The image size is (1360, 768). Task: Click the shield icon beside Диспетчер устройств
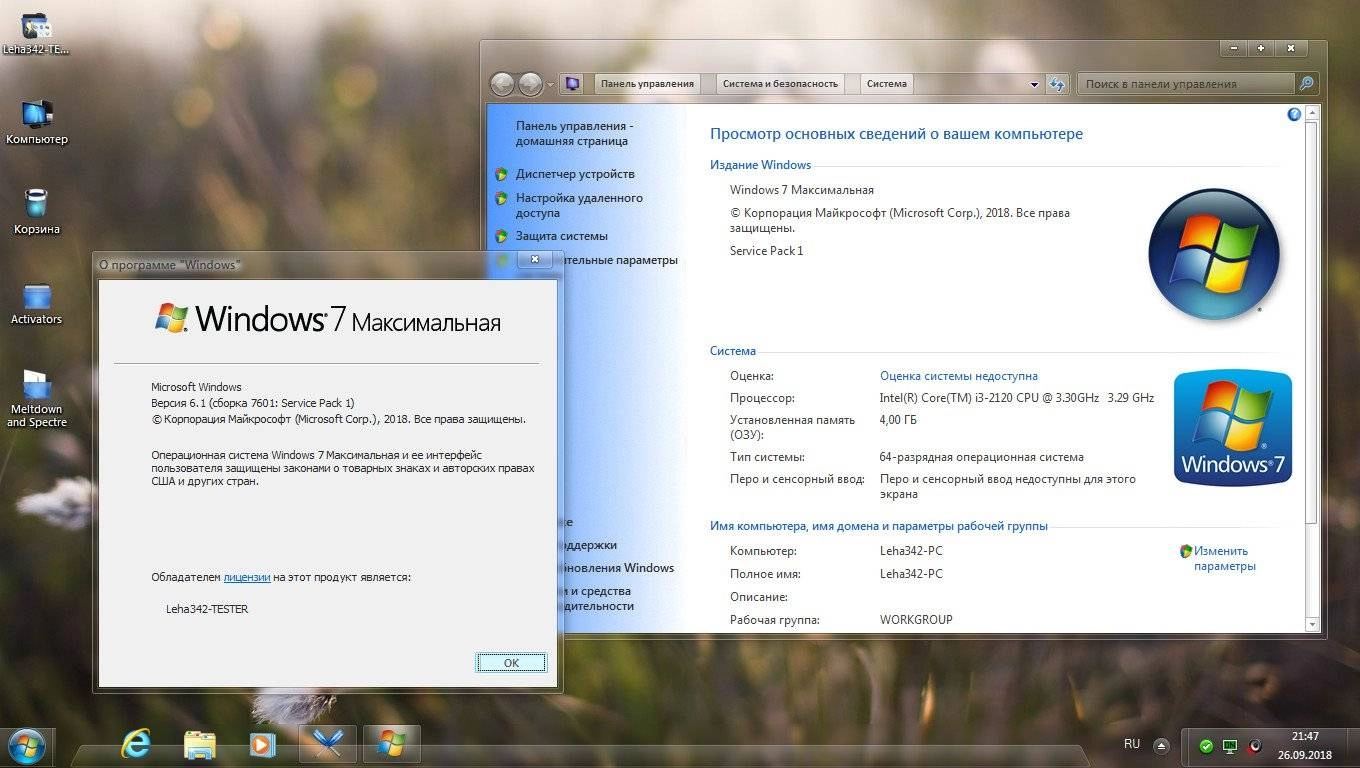(502, 174)
